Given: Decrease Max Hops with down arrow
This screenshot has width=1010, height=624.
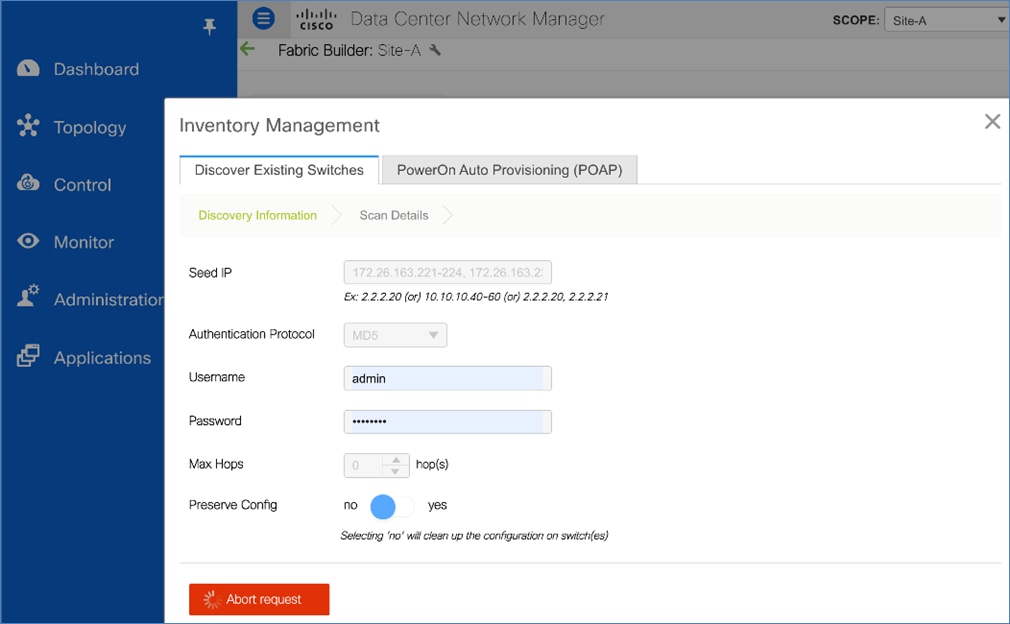Looking at the screenshot, I should (396, 471).
